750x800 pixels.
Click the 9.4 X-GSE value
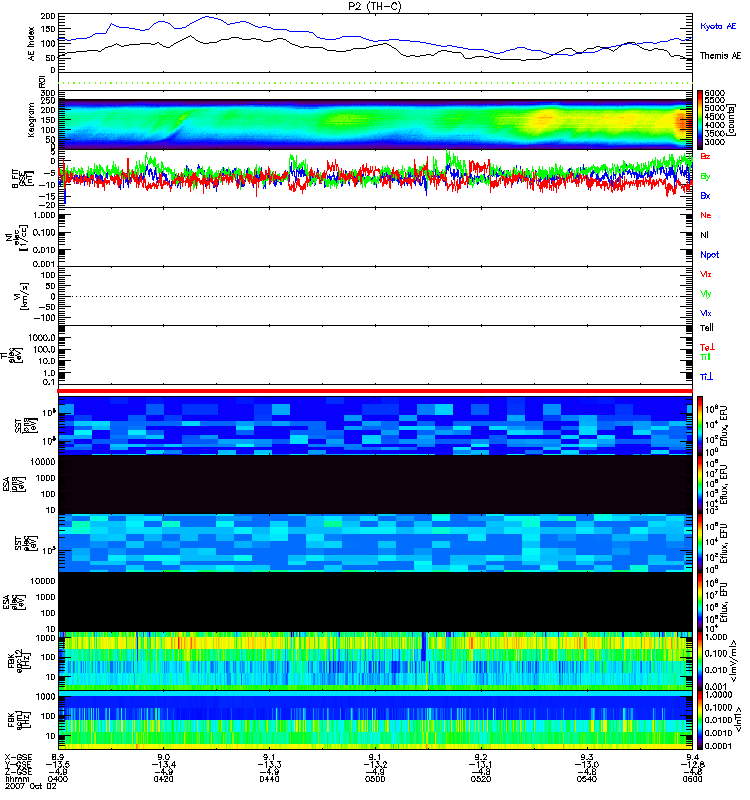tap(692, 757)
